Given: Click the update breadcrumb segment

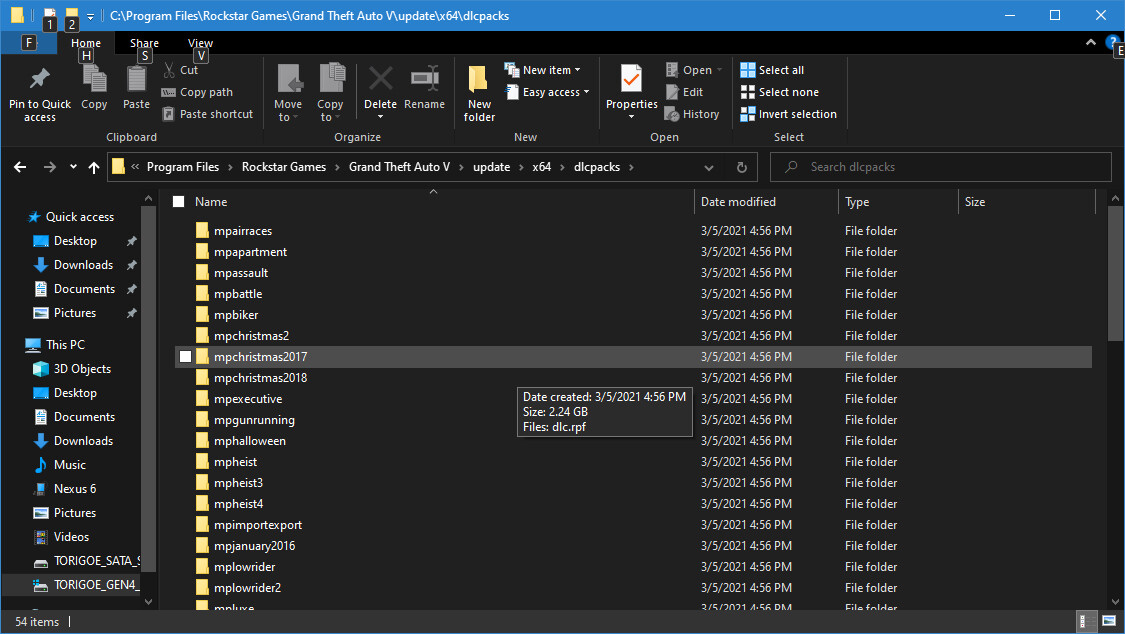Looking at the screenshot, I should [x=491, y=167].
